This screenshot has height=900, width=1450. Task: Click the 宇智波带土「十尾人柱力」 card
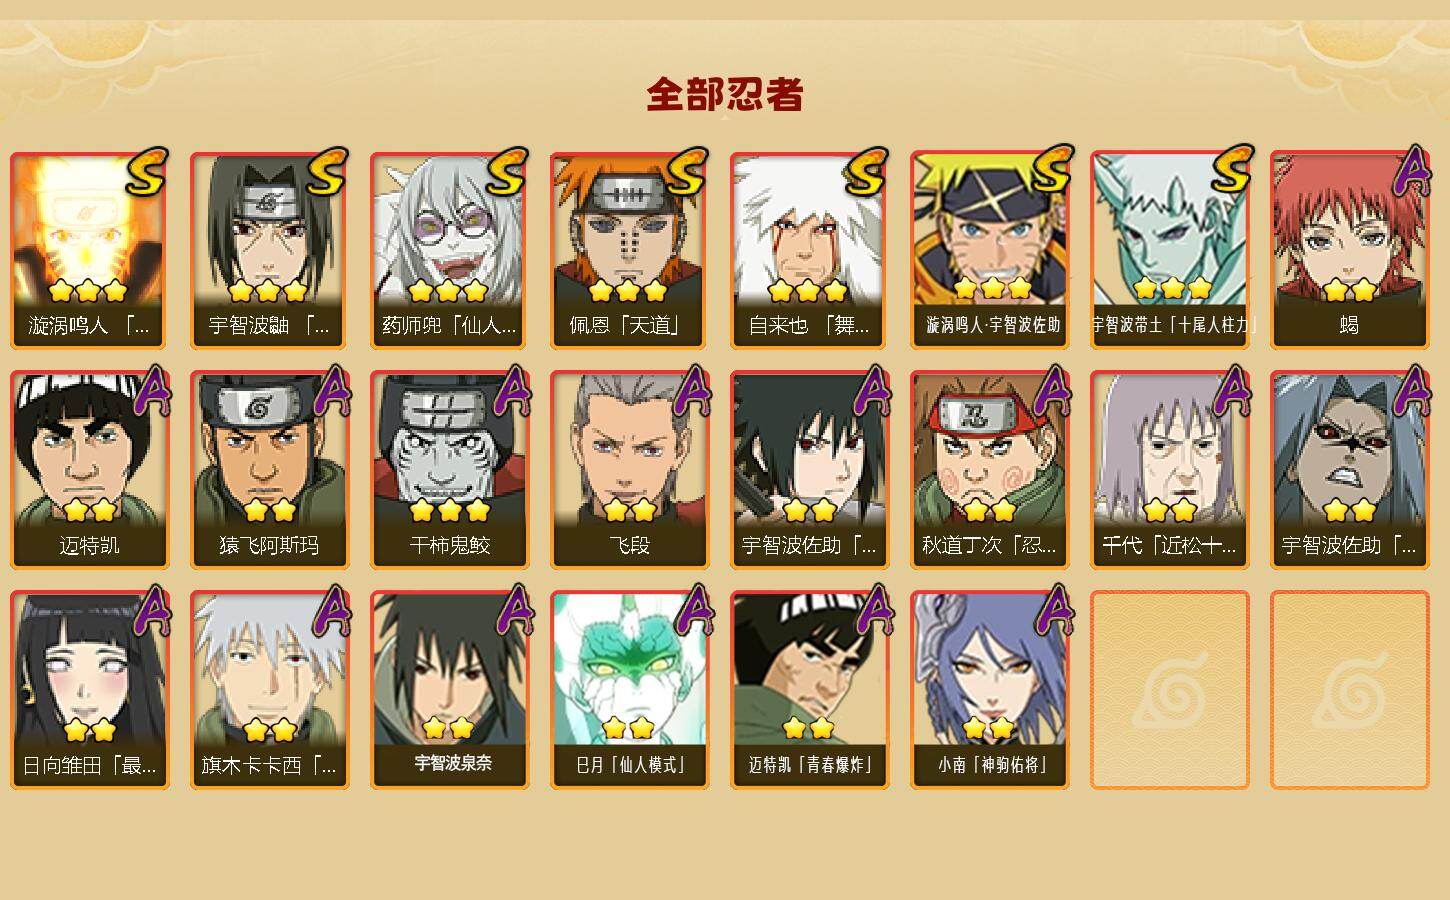pyautogui.click(x=1169, y=250)
